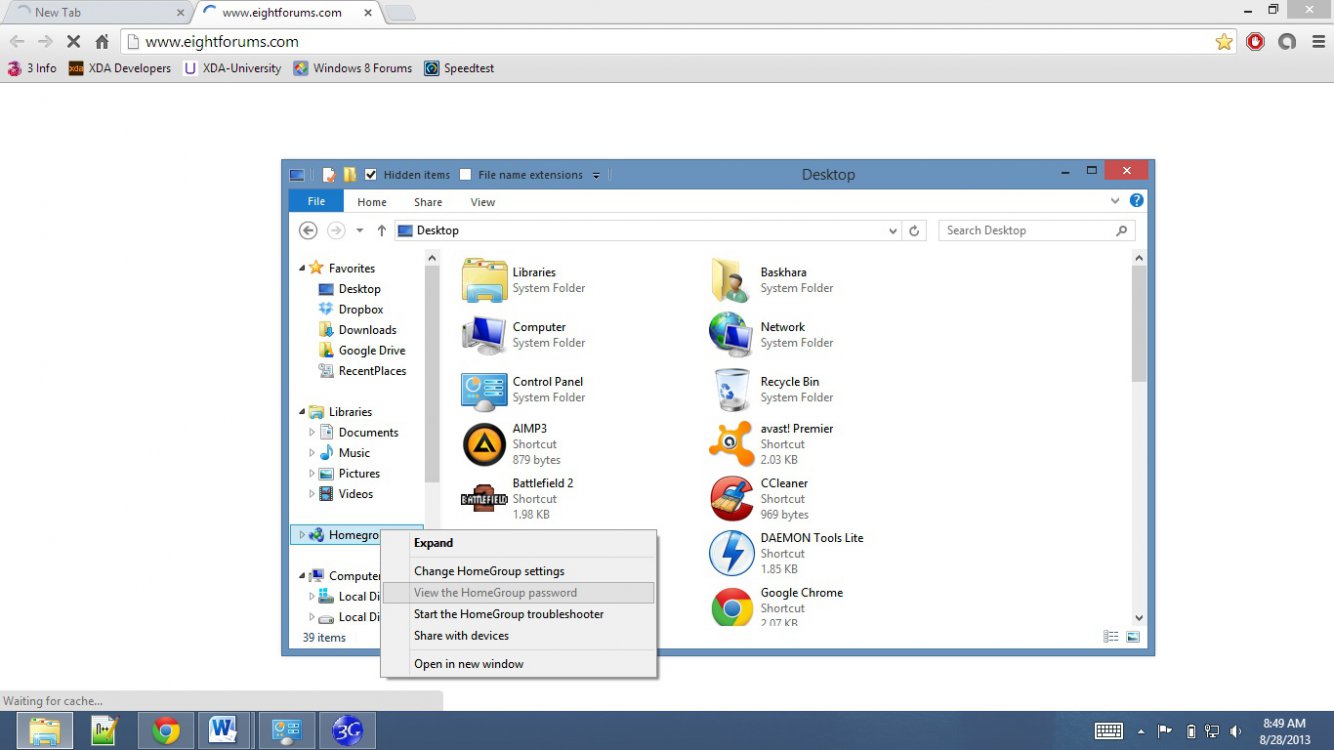This screenshot has width=1334, height=750.
Task: Click the volume icon in system tray
Action: pyautogui.click(x=1236, y=731)
